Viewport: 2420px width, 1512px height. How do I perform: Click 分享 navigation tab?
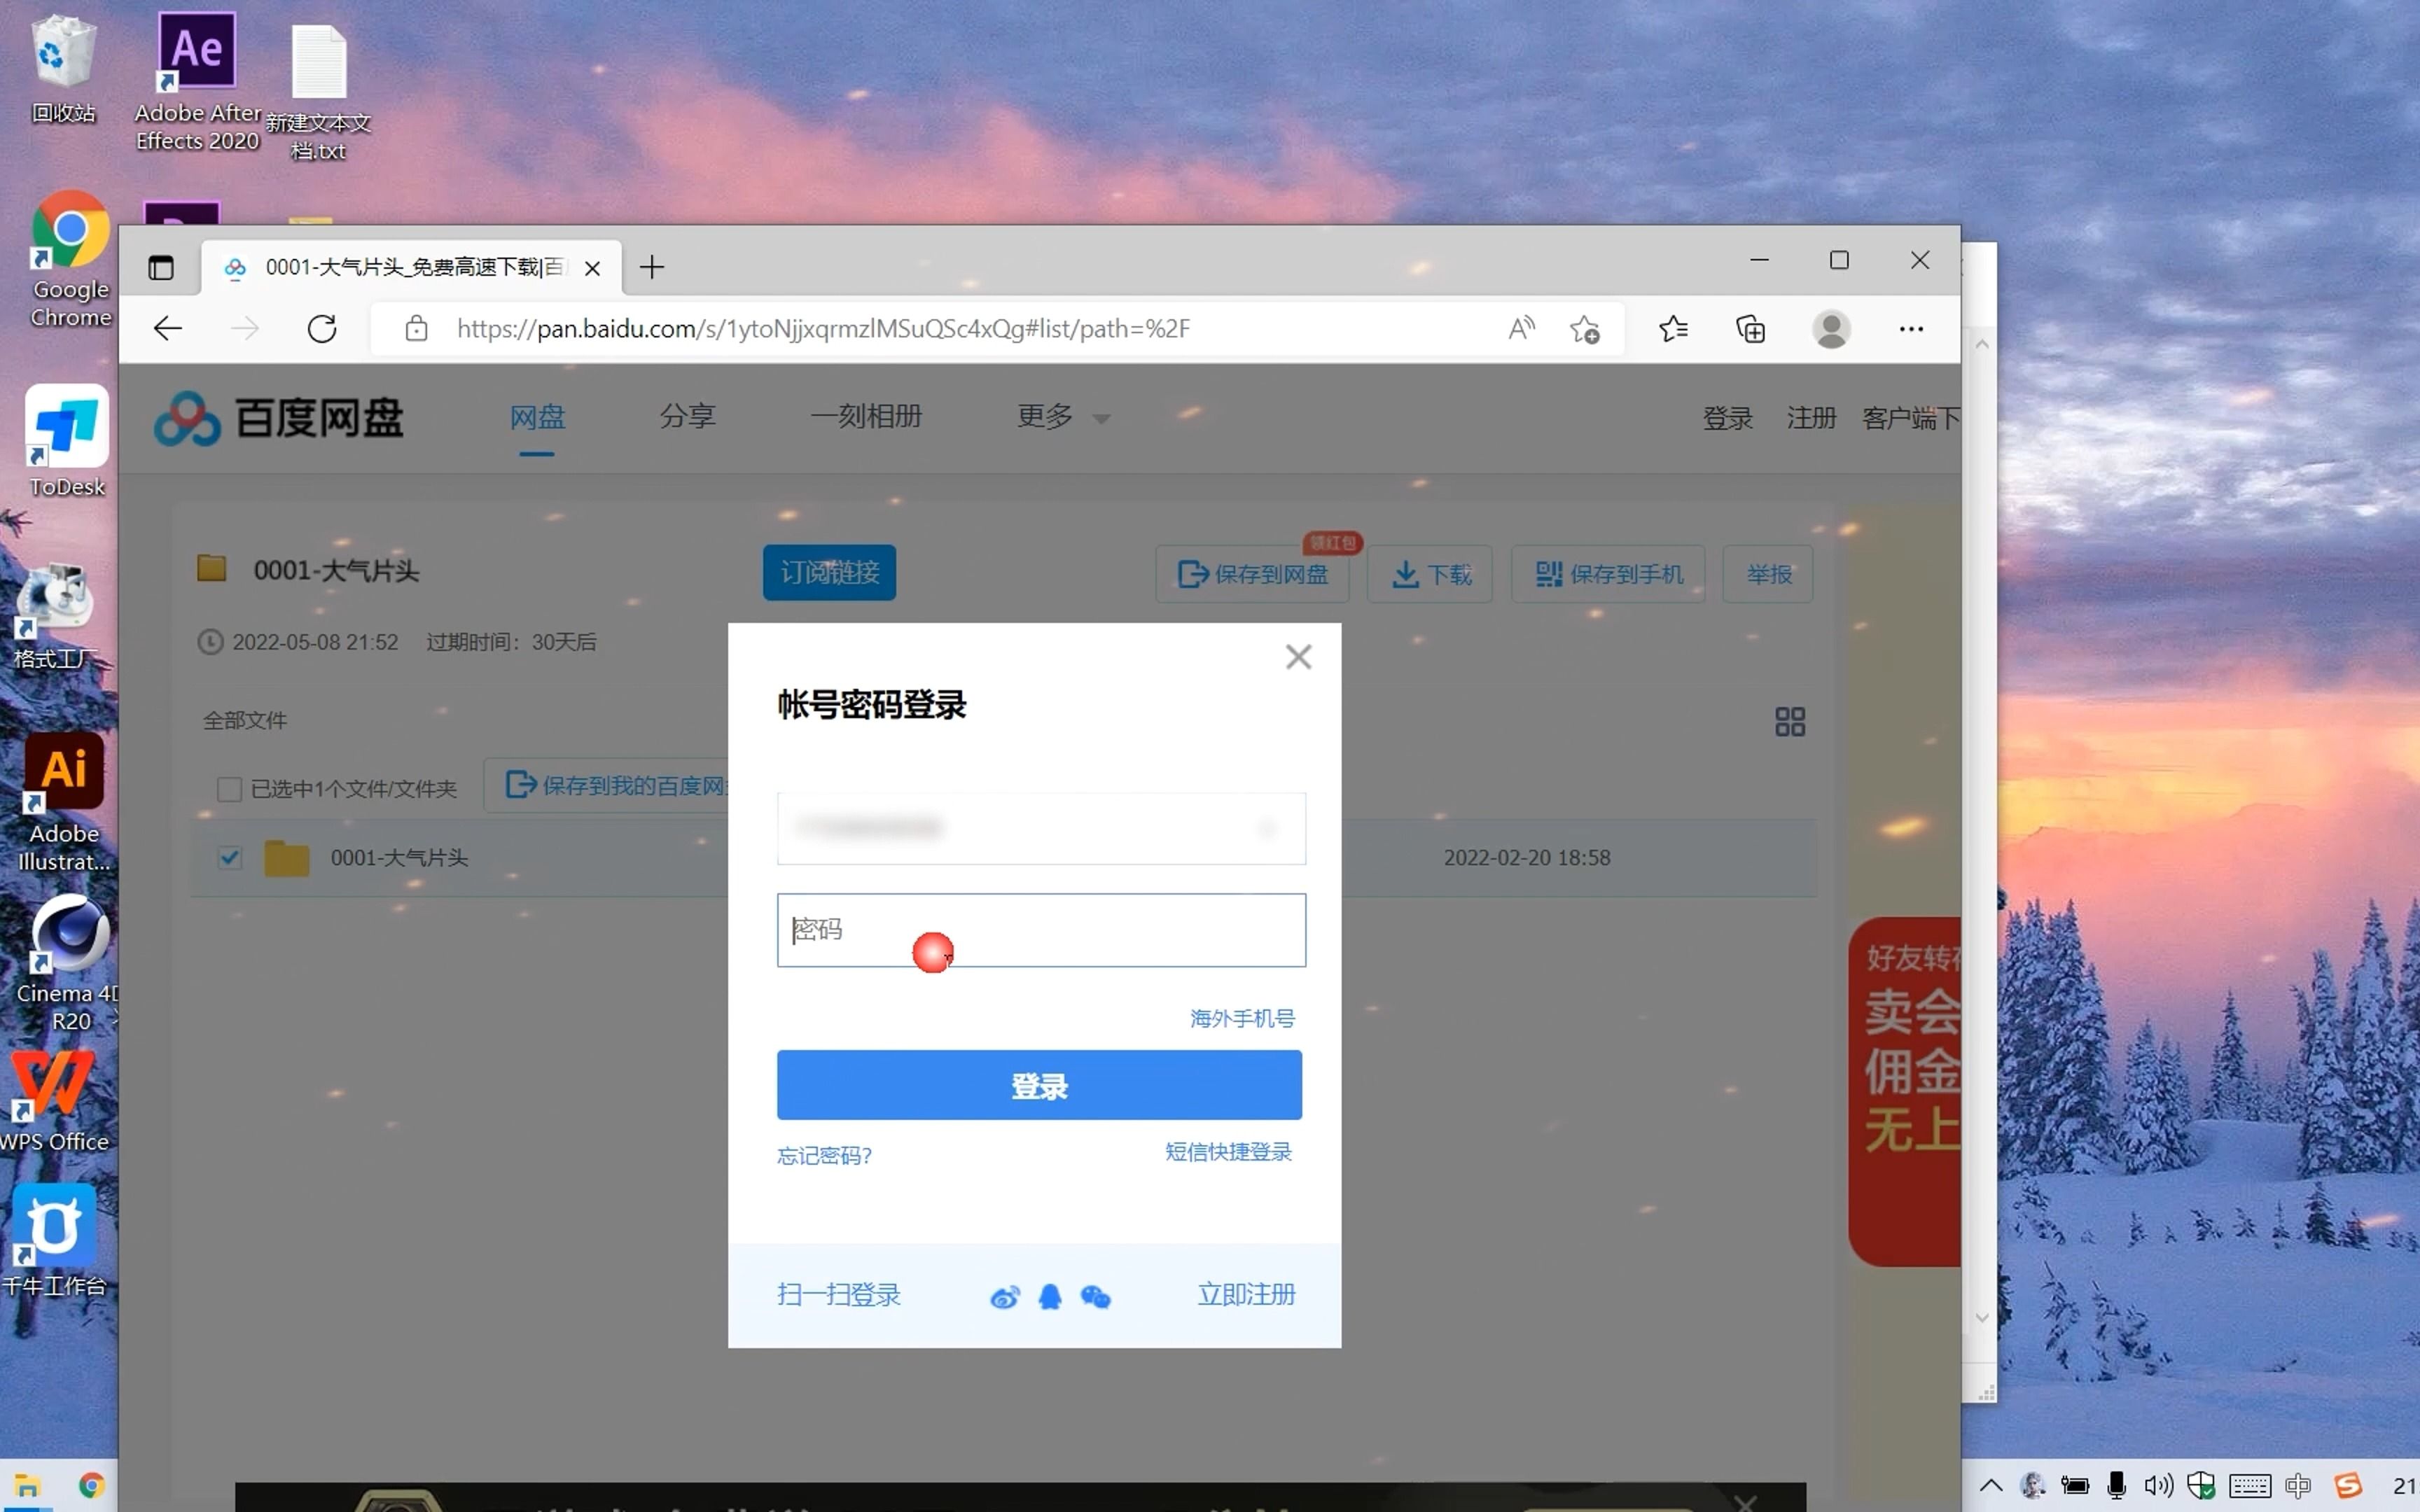click(x=688, y=416)
